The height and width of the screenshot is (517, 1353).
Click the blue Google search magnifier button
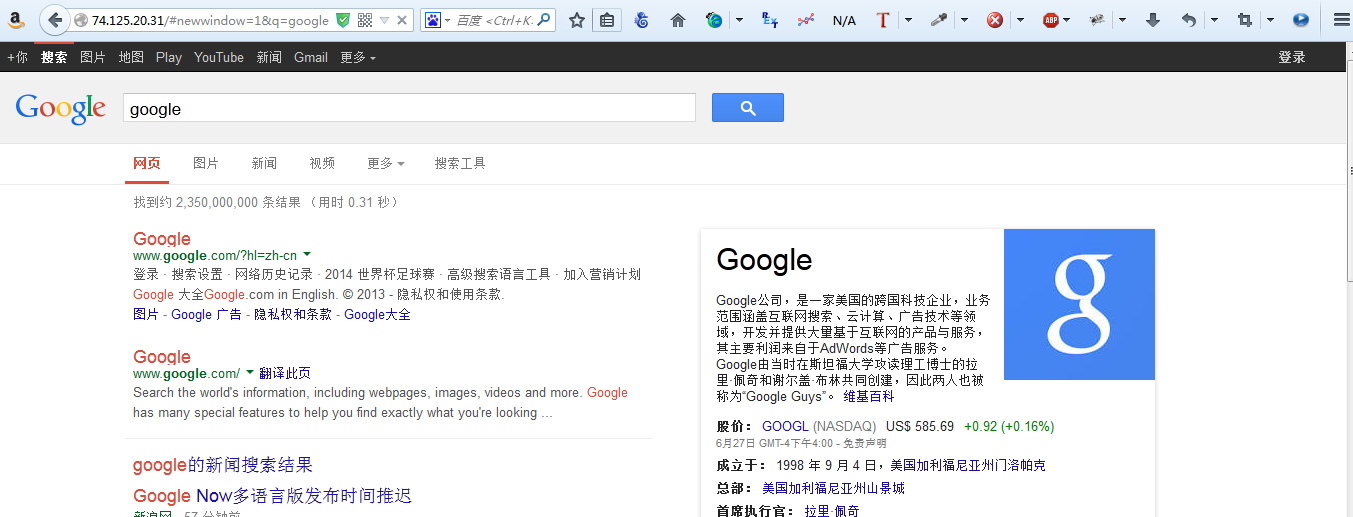(x=747, y=108)
